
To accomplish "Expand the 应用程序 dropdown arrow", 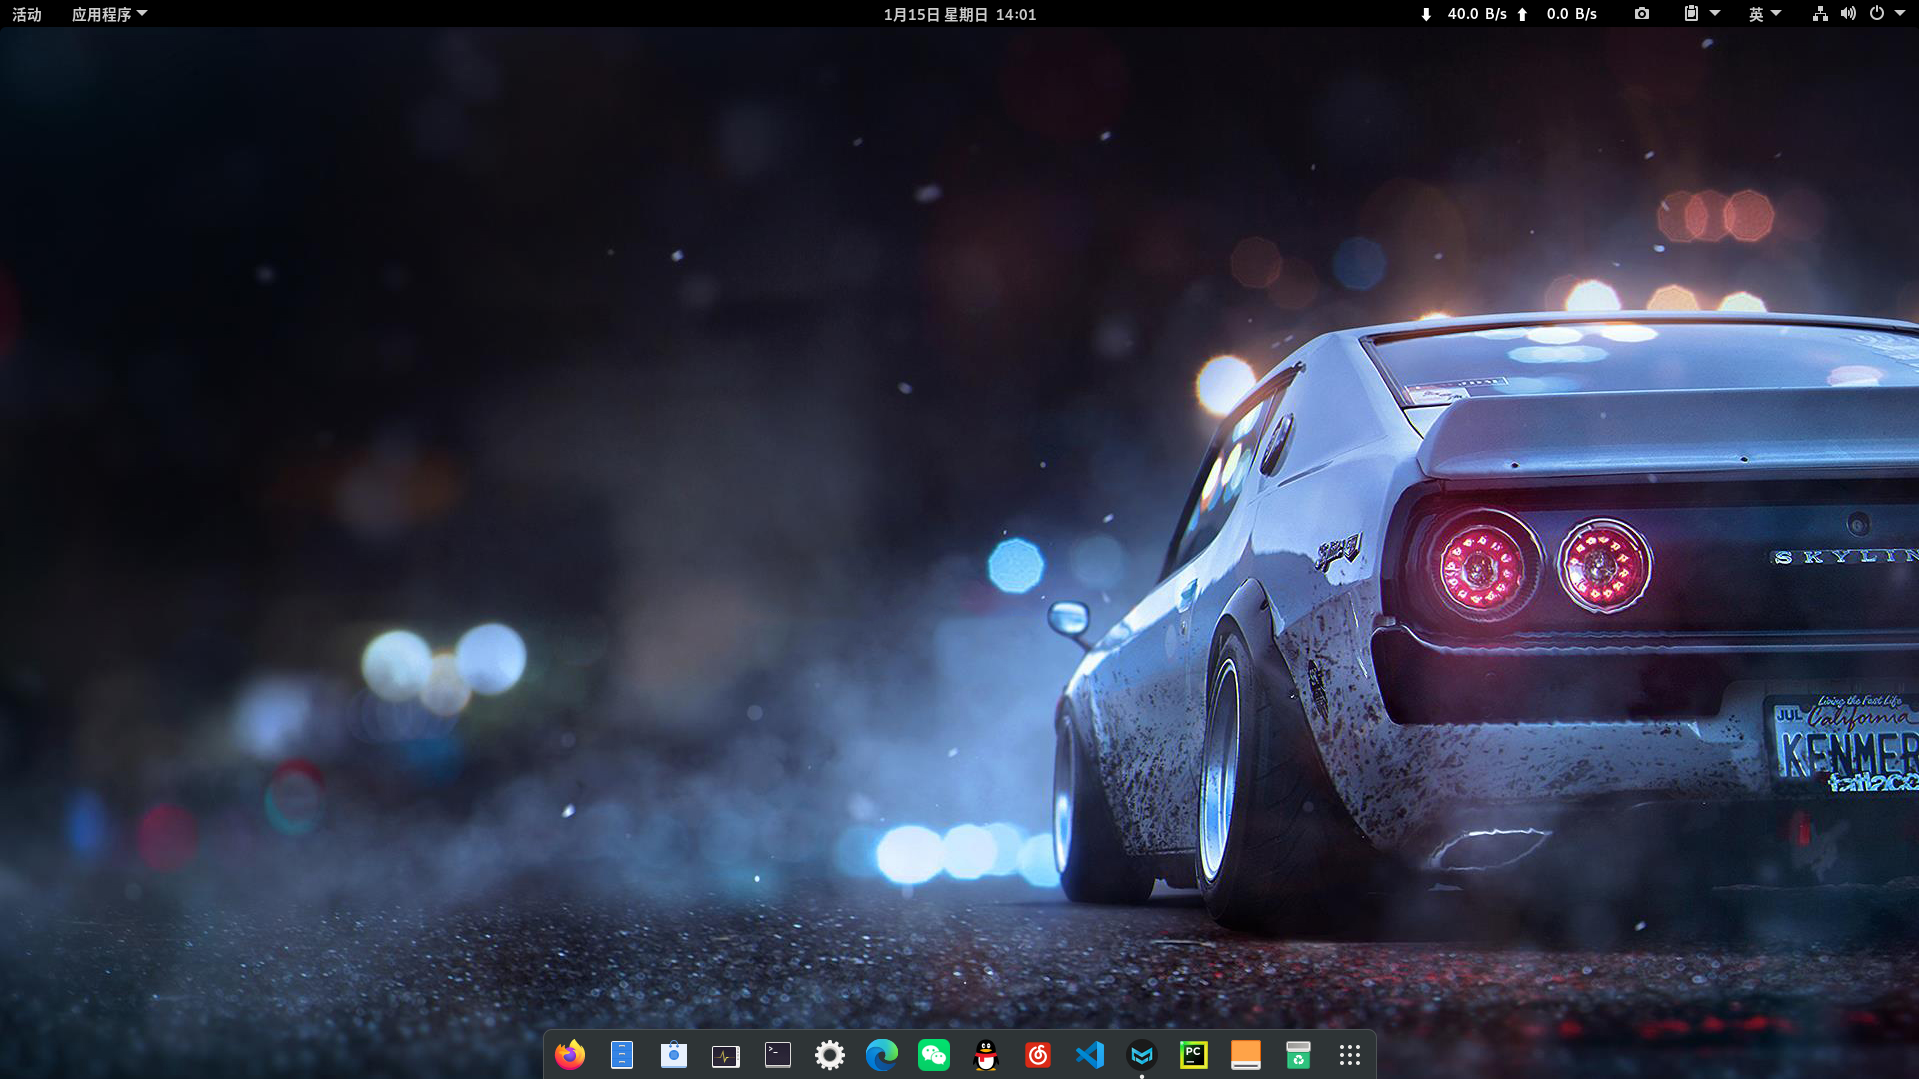I will pyautogui.click(x=142, y=14).
